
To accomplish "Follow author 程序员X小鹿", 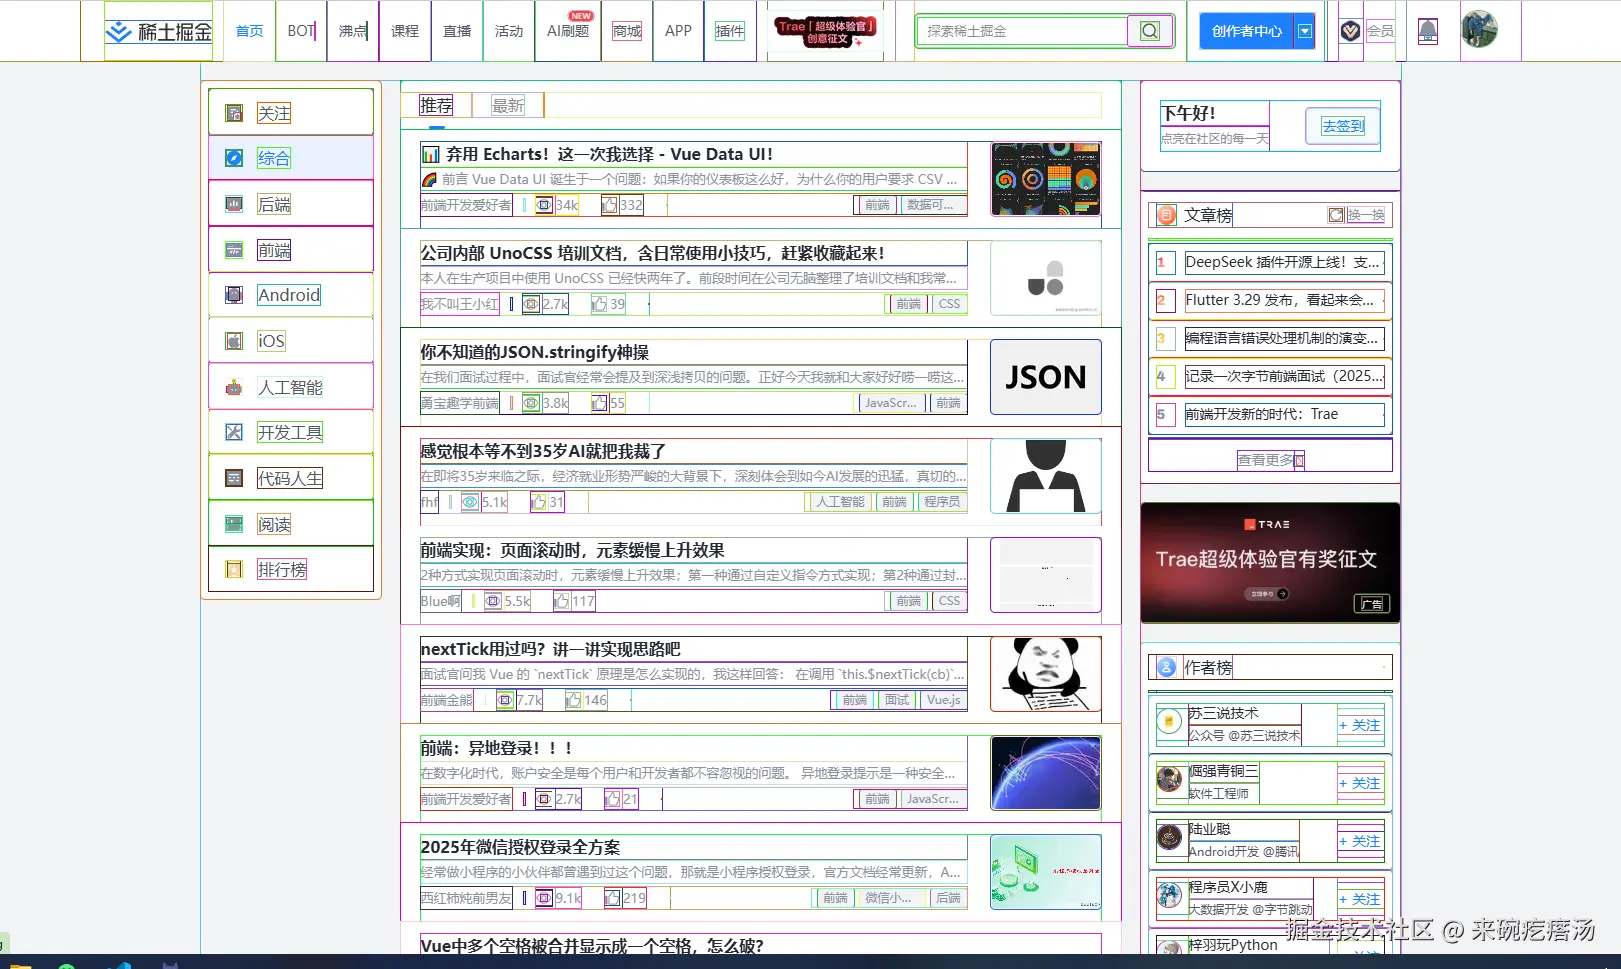I will [1360, 899].
